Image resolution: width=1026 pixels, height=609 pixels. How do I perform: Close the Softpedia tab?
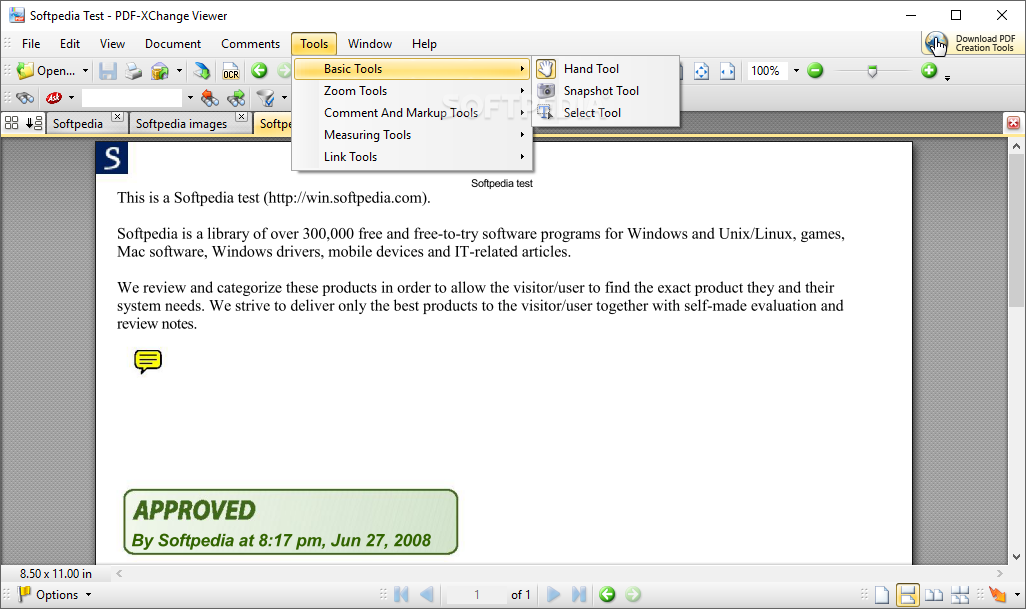click(x=117, y=116)
